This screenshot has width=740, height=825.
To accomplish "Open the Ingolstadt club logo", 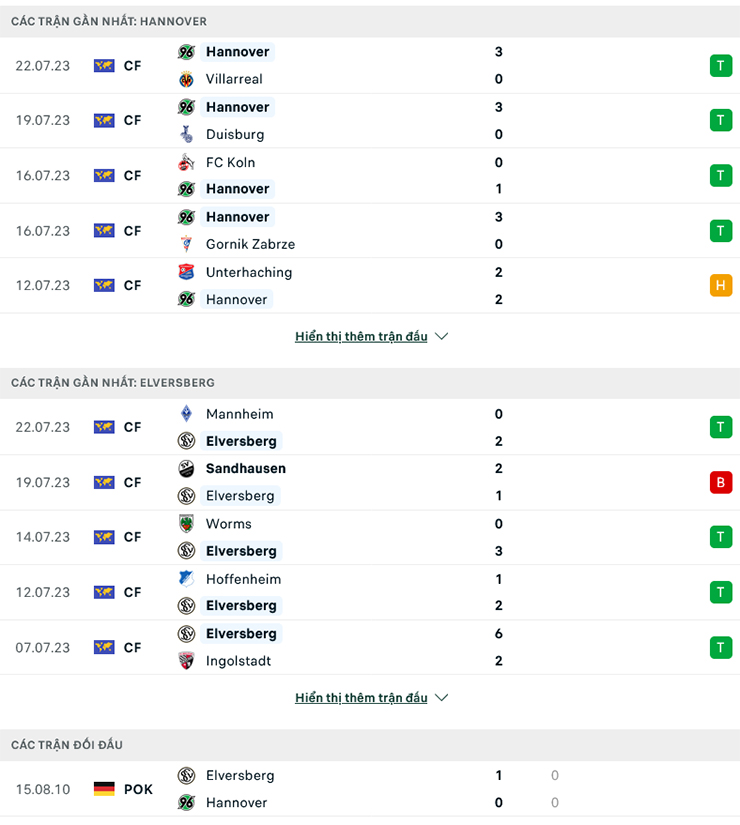I will (x=186, y=660).
